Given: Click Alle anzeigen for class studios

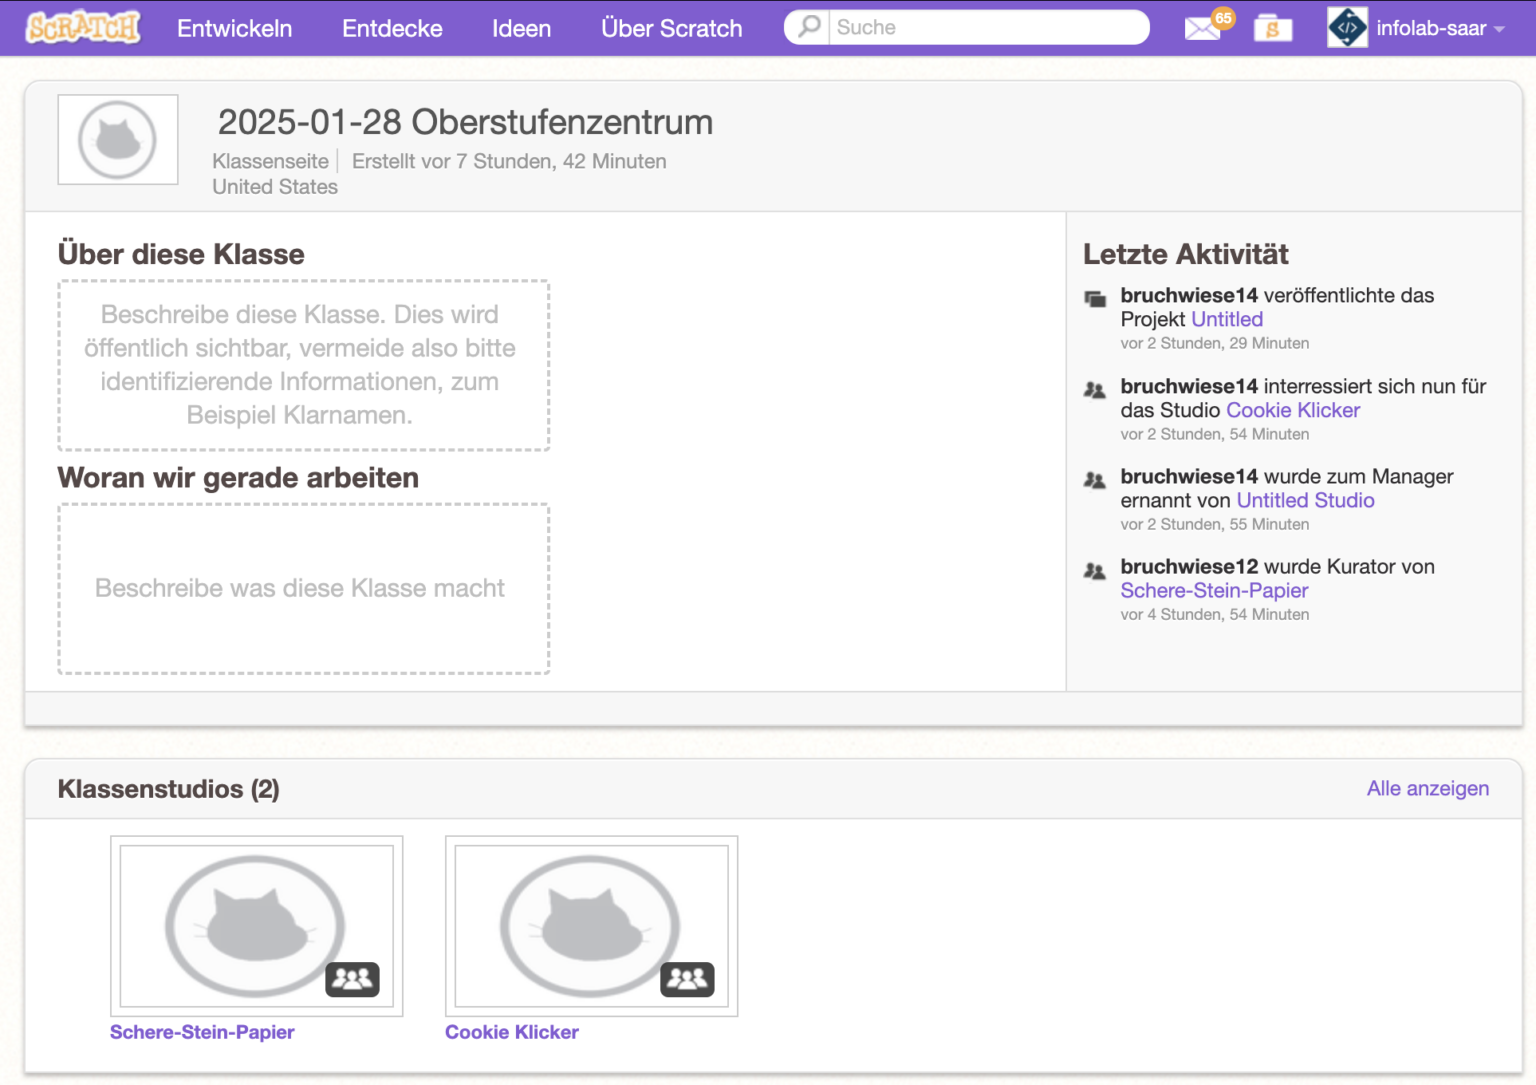Looking at the screenshot, I should click(x=1427, y=788).
